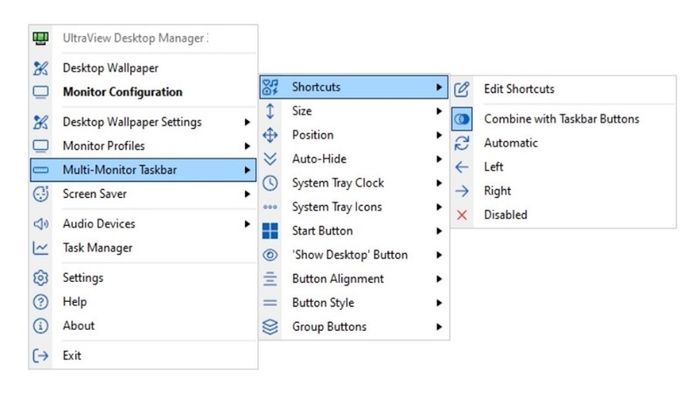Click the Button Style lines icon
The width and height of the screenshot is (700, 394).
pyautogui.click(x=270, y=303)
